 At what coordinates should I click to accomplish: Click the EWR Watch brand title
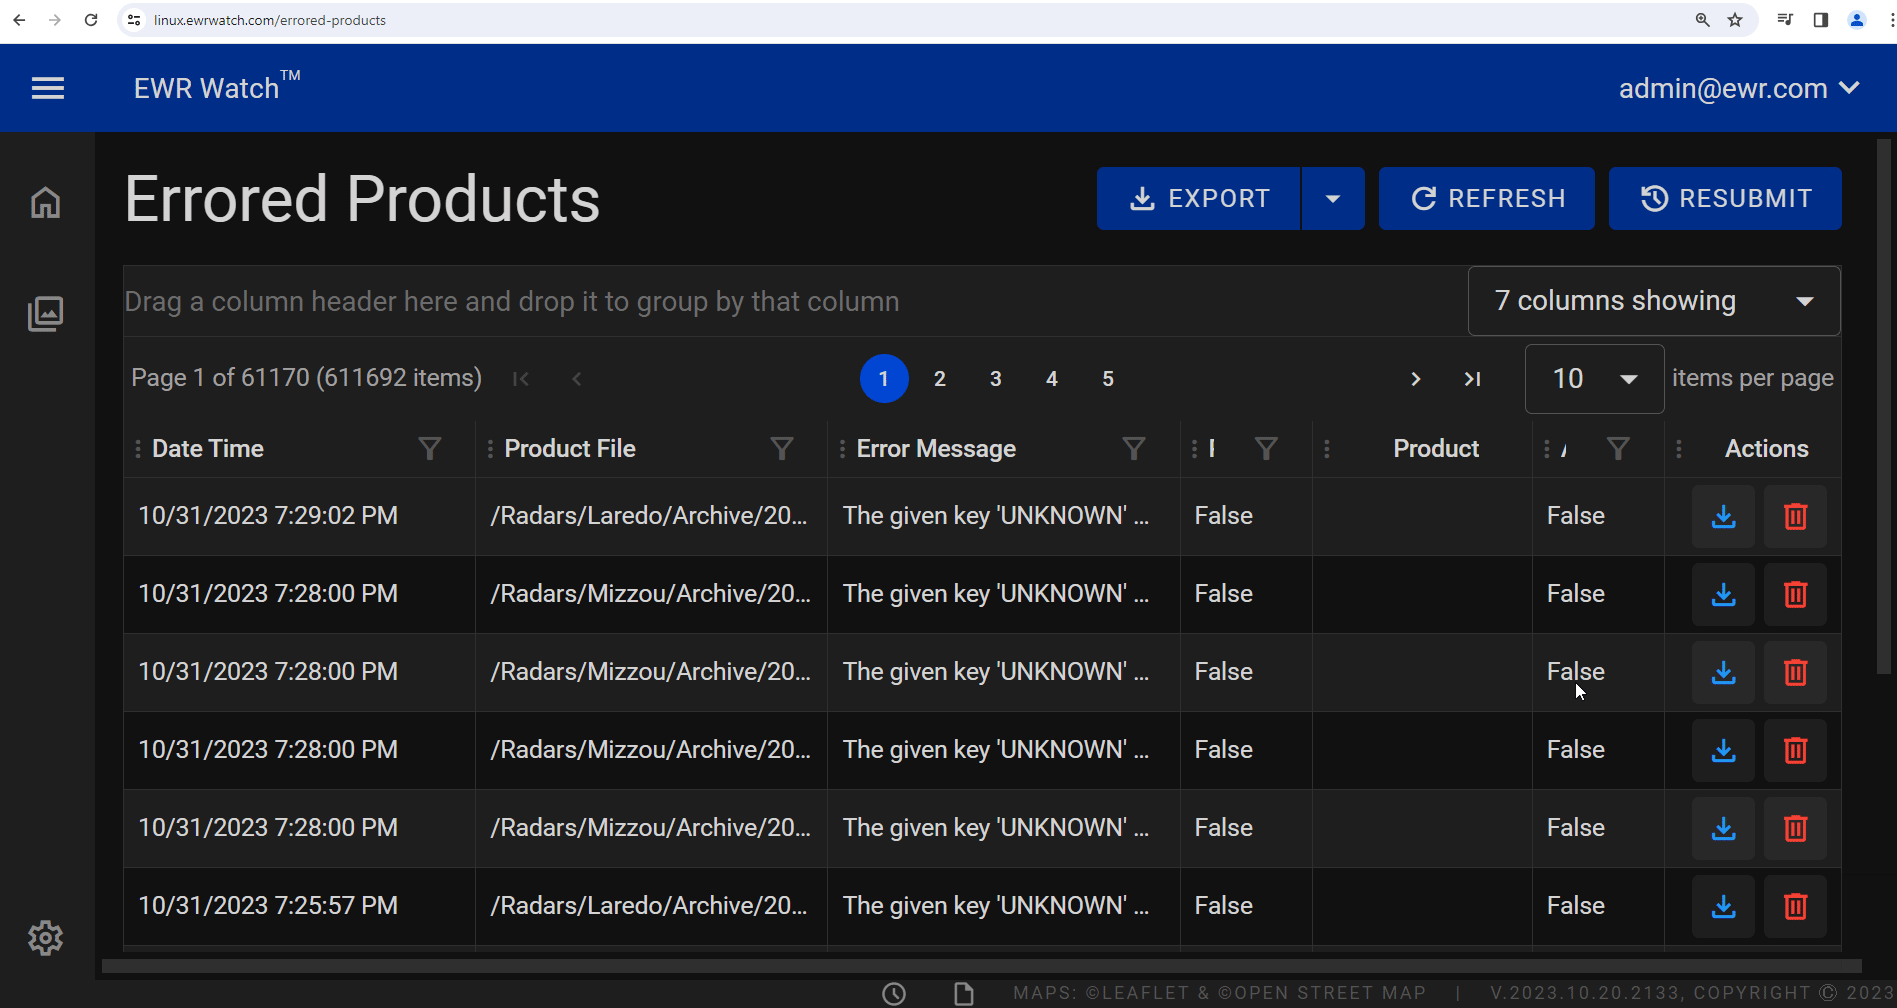click(x=217, y=87)
